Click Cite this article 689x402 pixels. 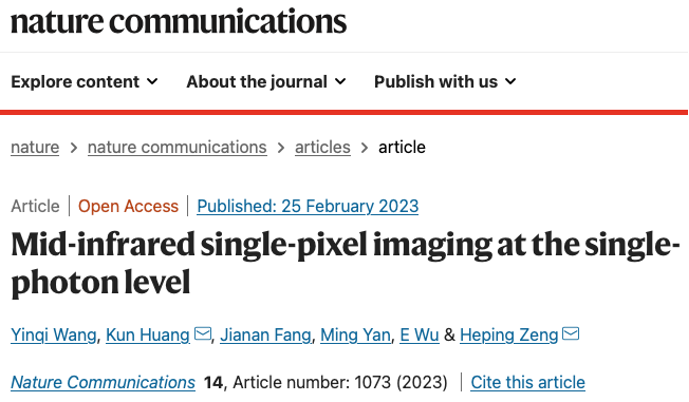pos(527,382)
